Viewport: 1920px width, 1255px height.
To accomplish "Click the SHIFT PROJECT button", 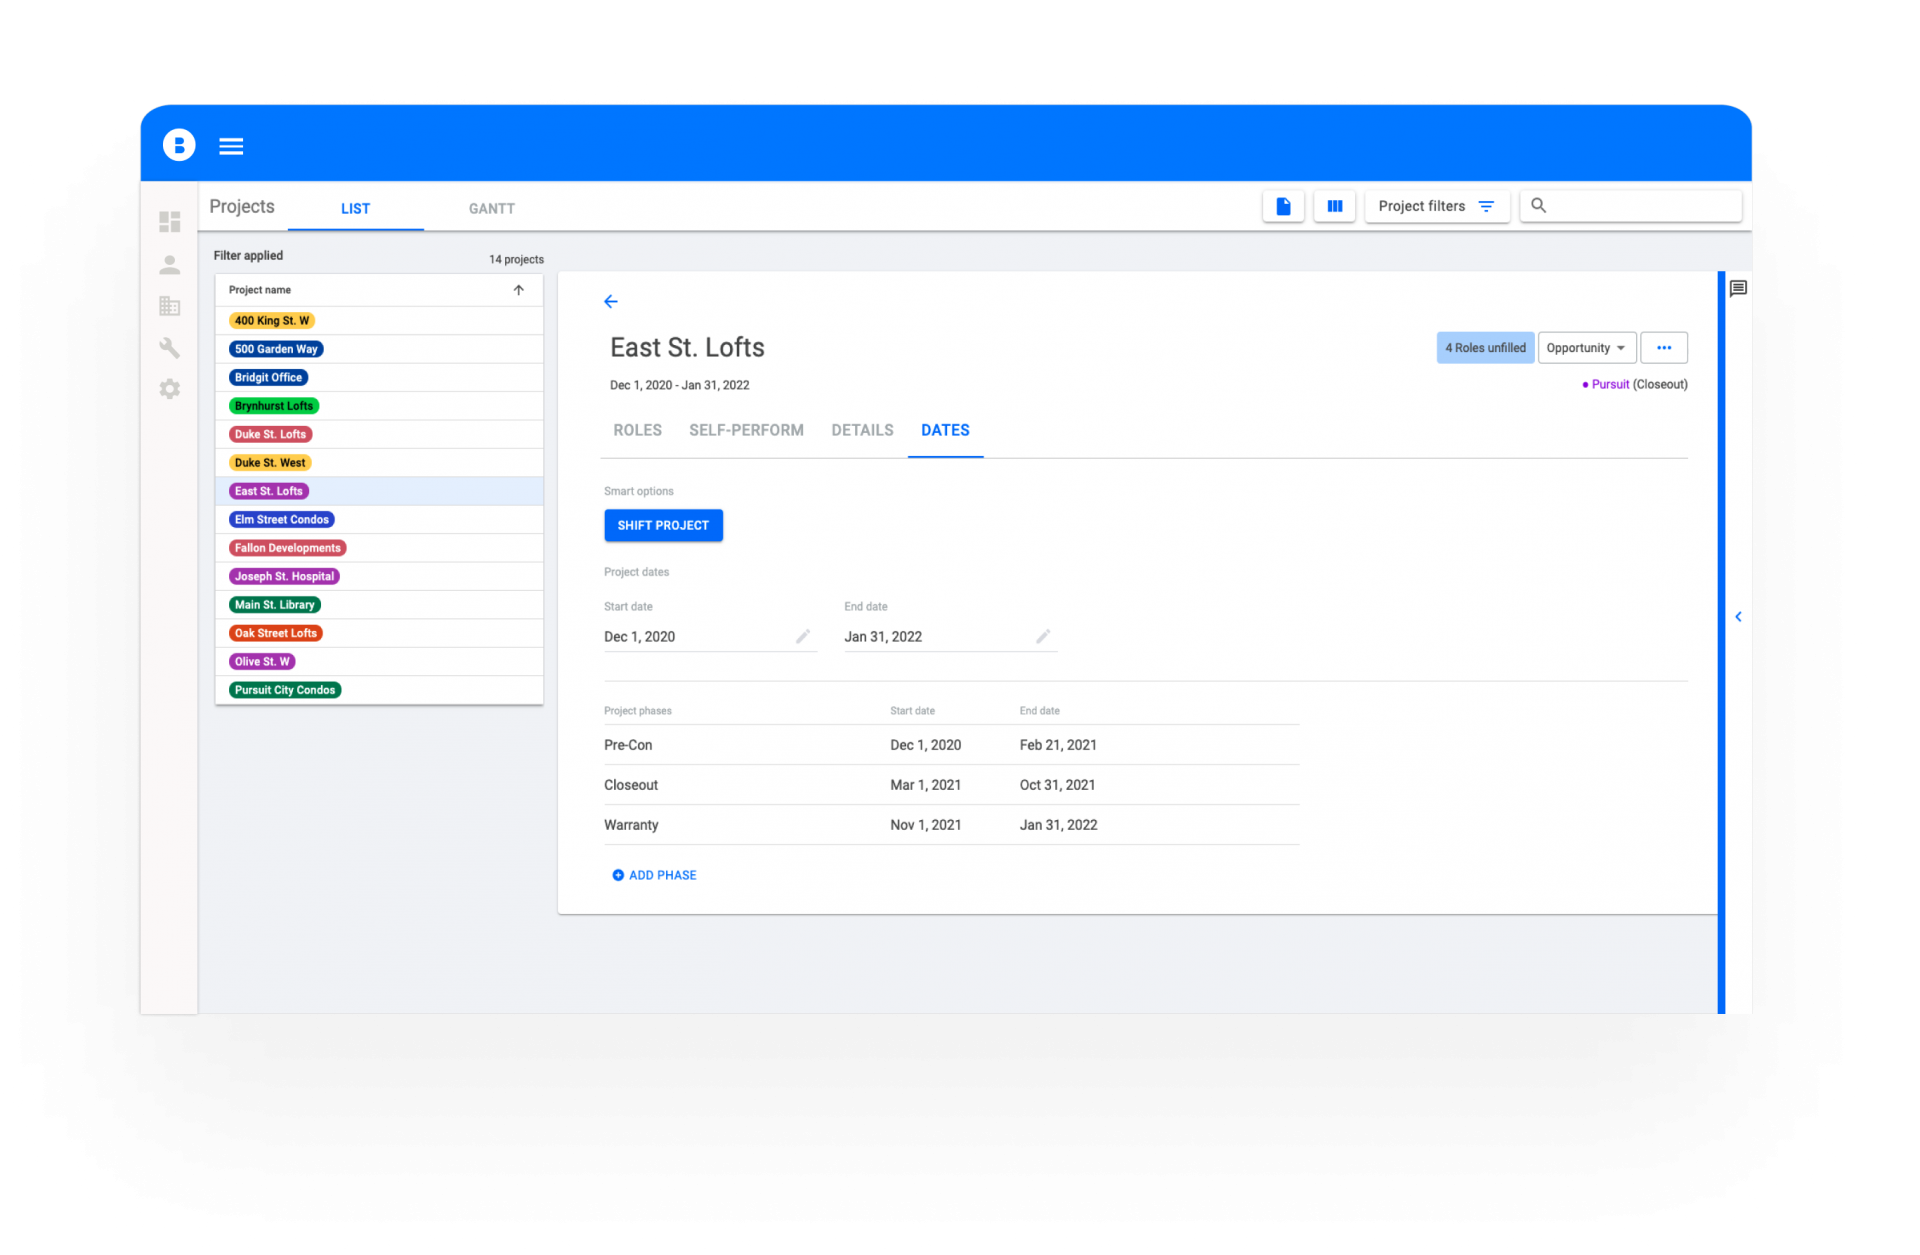I will pos(663,525).
